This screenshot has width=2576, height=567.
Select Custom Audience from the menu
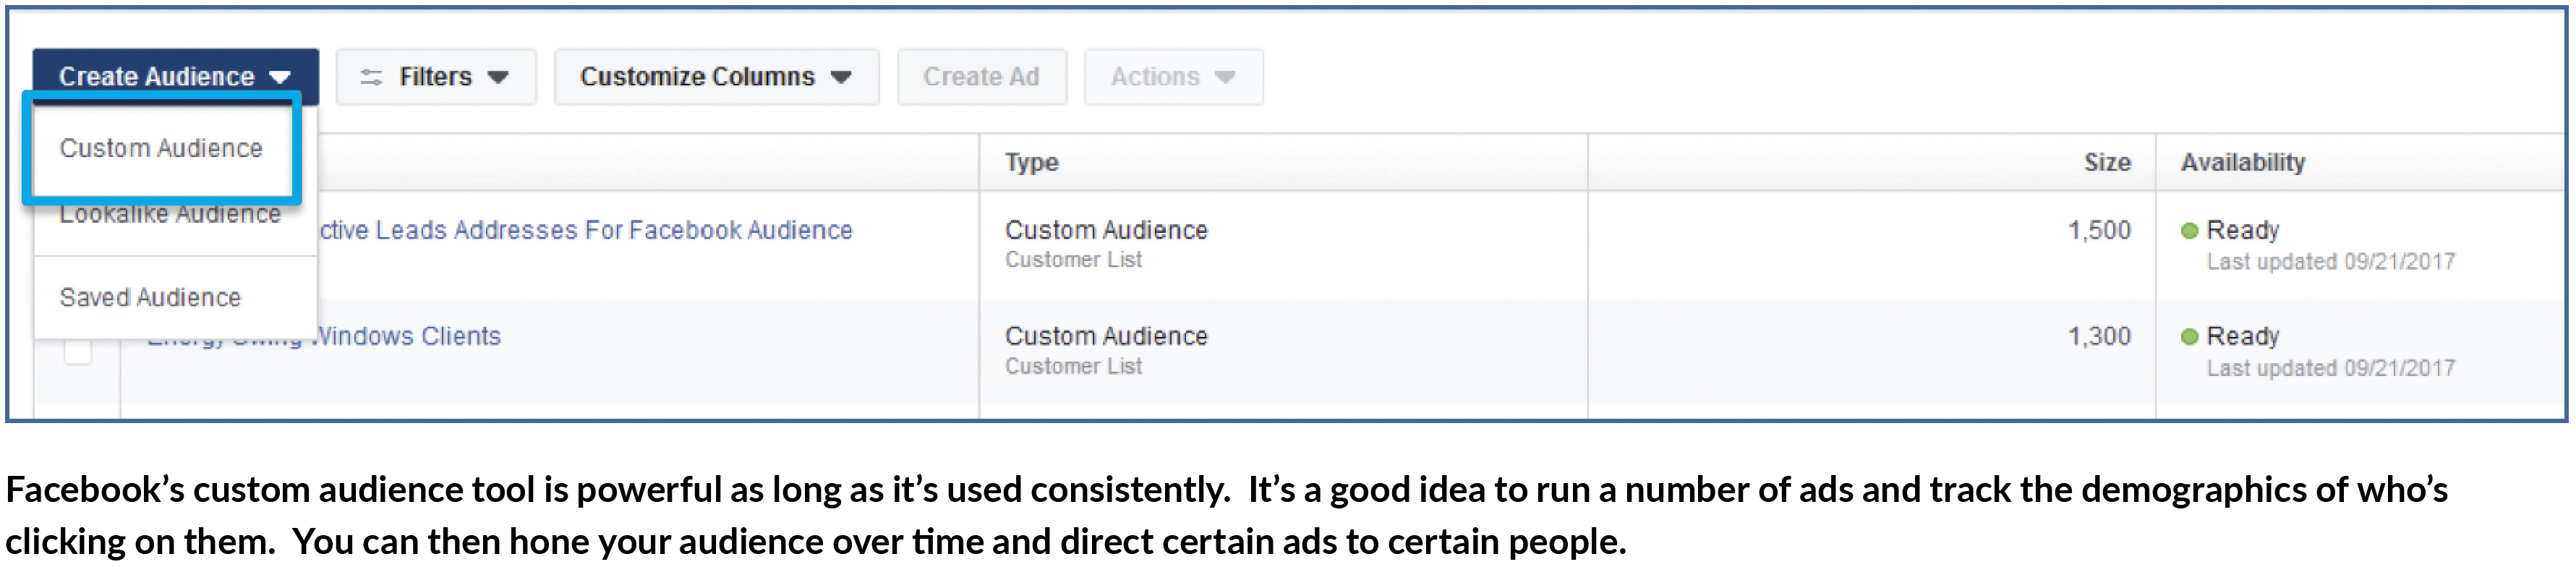(161, 148)
